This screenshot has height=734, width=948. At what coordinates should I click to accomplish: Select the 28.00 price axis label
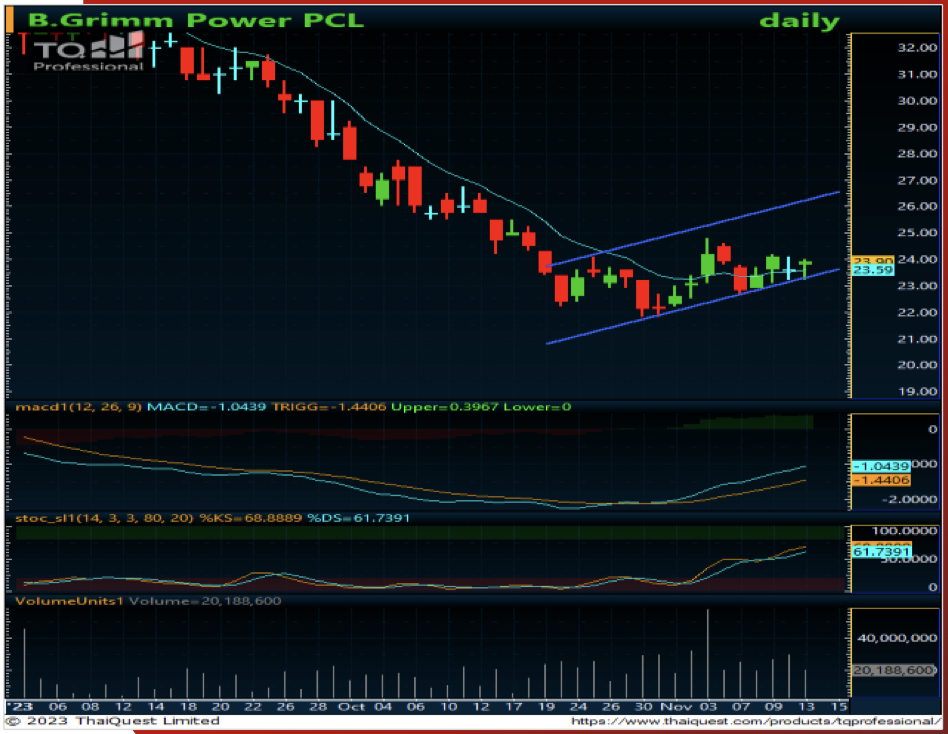(917, 154)
